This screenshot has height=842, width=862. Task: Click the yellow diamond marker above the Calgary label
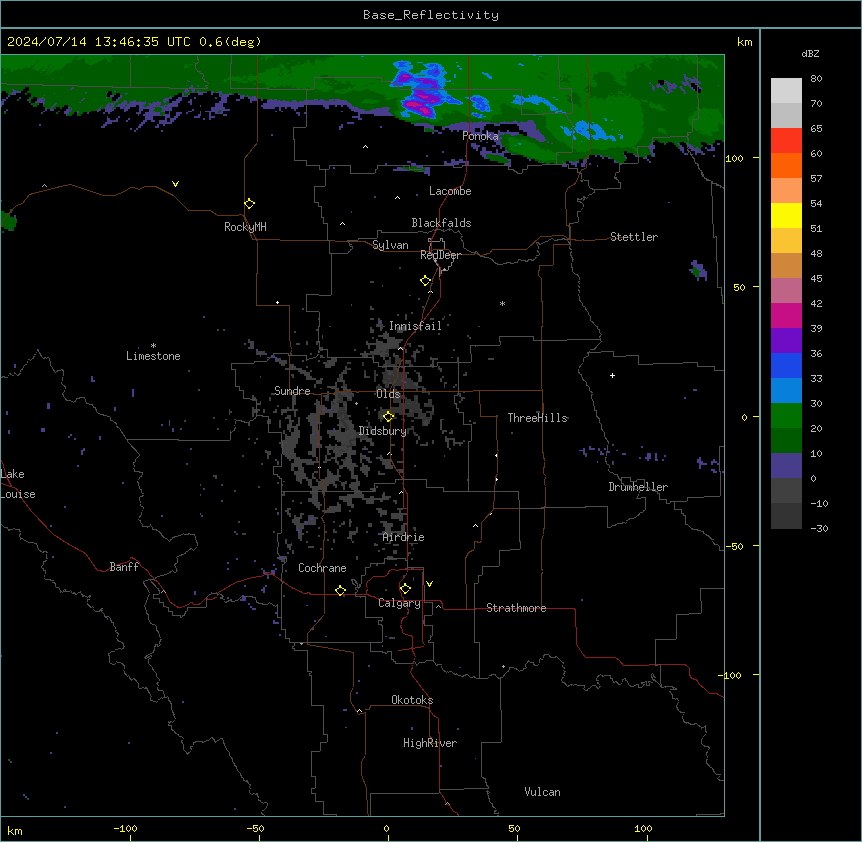coord(405,589)
